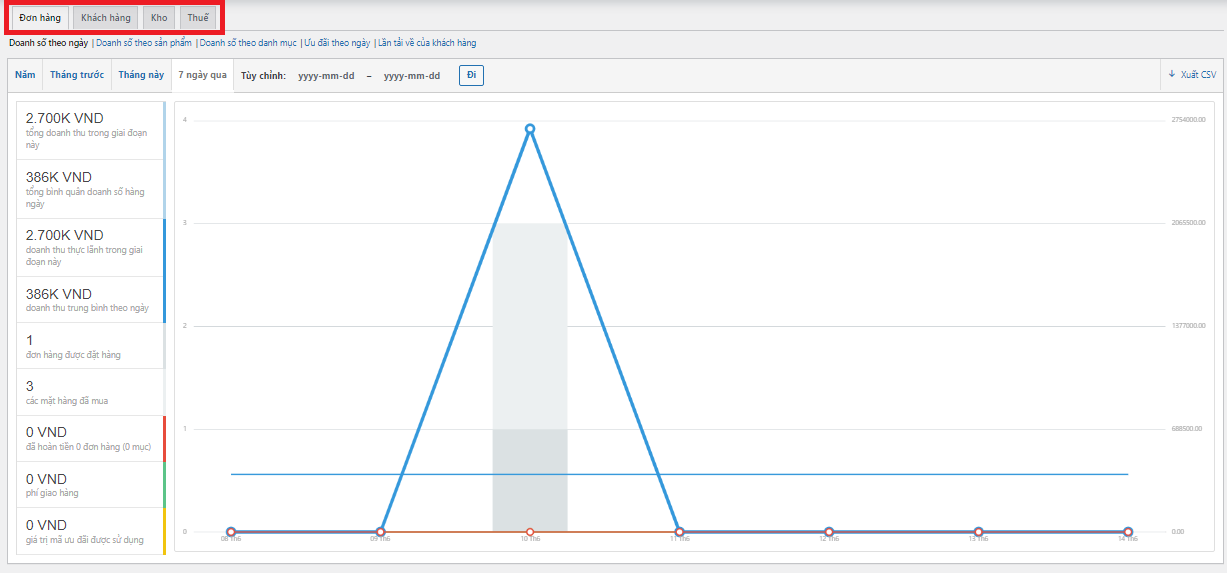Open the Kho reports tab
Image resolution: width=1227 pixels, height=573 pixels.
159,18
